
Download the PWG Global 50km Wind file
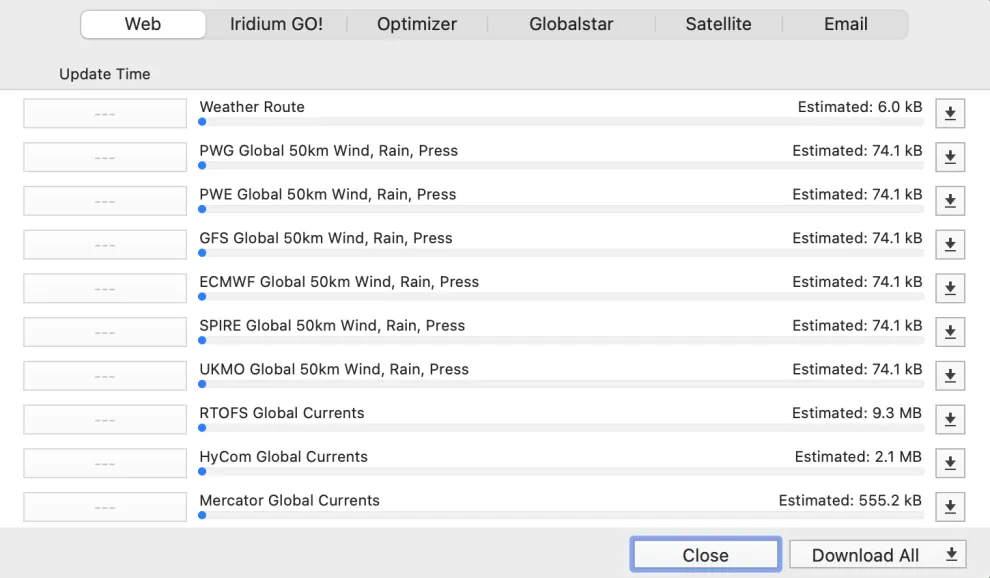(x=949, y=157)
